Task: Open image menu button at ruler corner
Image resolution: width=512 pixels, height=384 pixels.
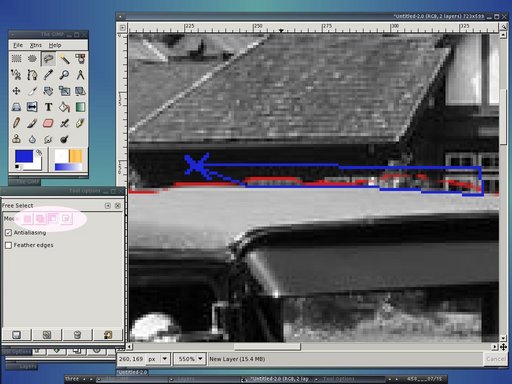Action: pyautogui.click(x=123, y=28)
